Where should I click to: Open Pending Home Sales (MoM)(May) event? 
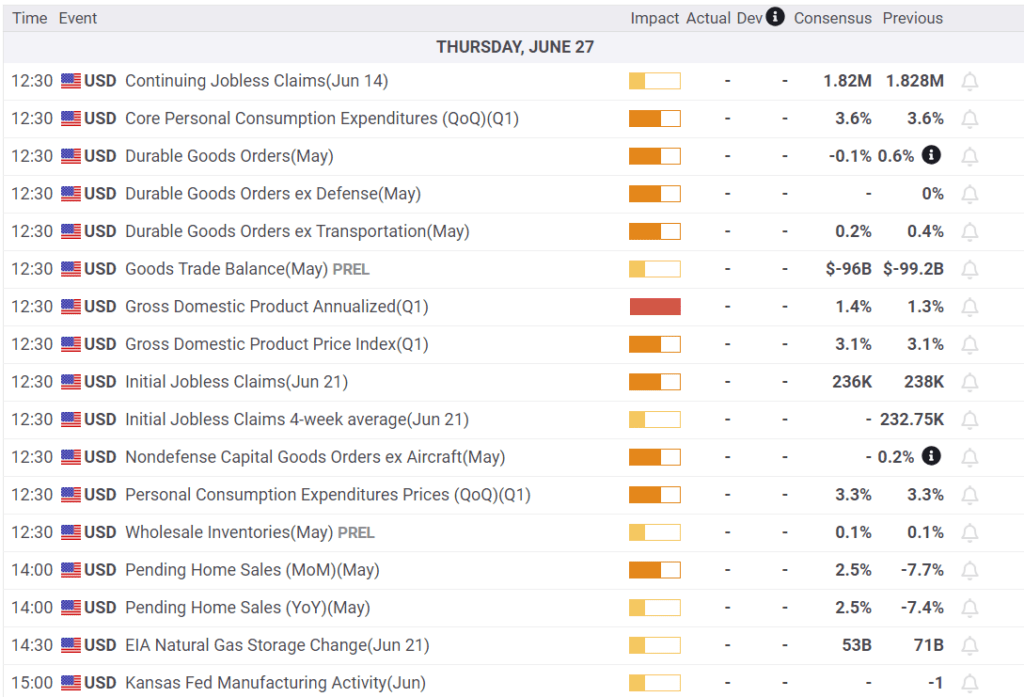(x=252, y=570)
